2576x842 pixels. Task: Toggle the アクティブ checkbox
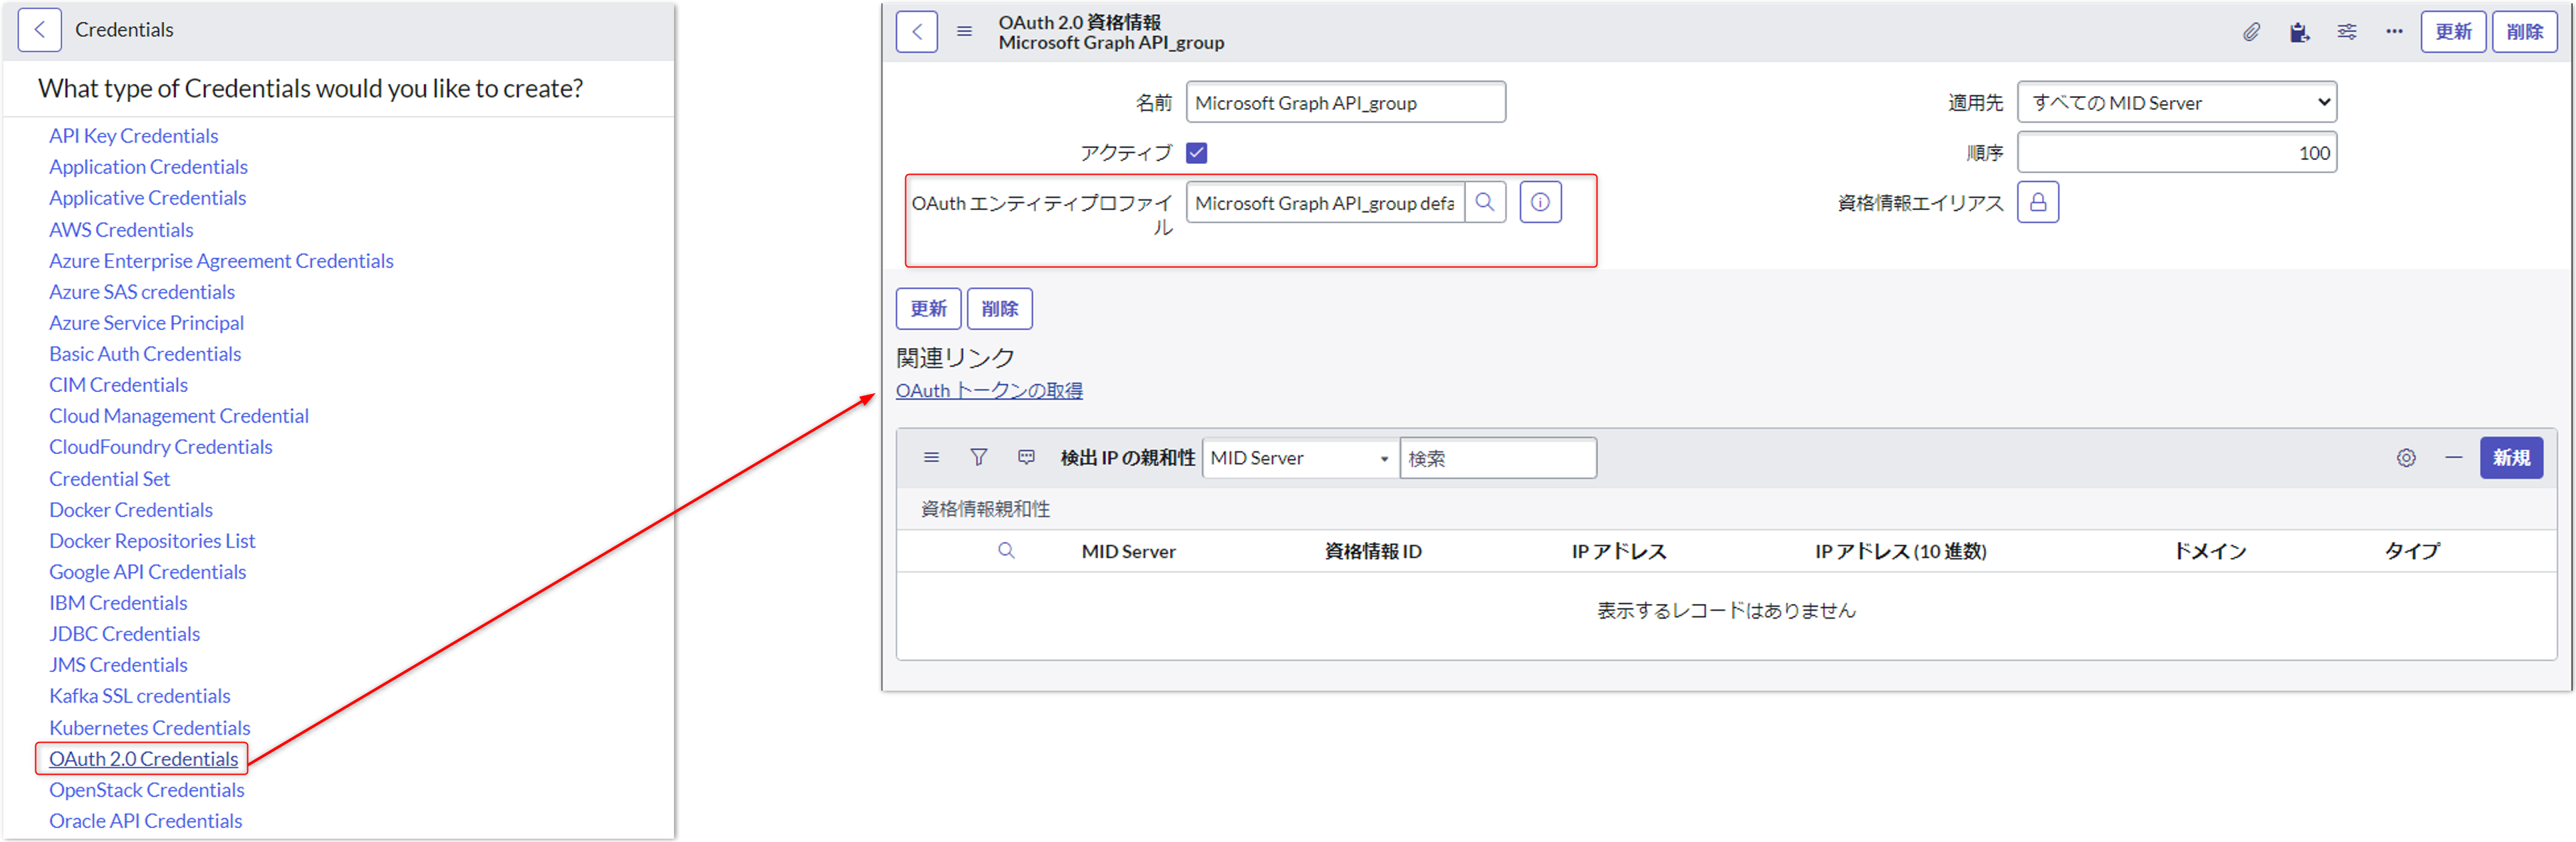(1196, 153)
